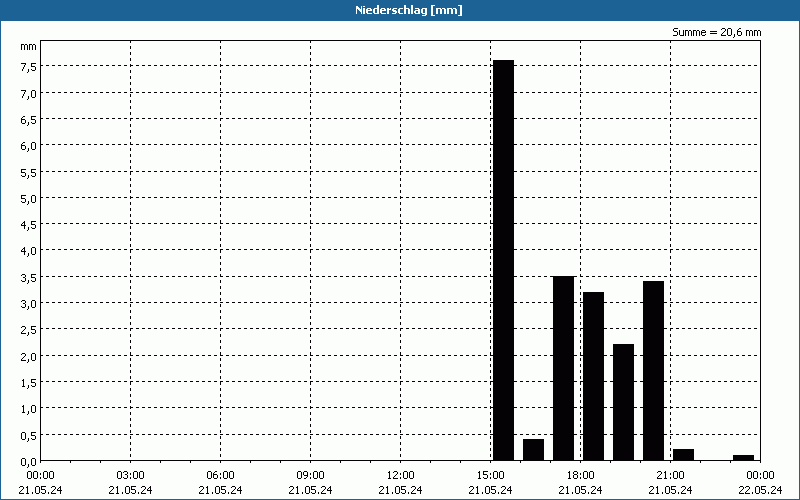The width and height of the screenshot is (800, 500).
Task: Select the 3,4 mm bar just before 21:00
Action: point(654,371)
